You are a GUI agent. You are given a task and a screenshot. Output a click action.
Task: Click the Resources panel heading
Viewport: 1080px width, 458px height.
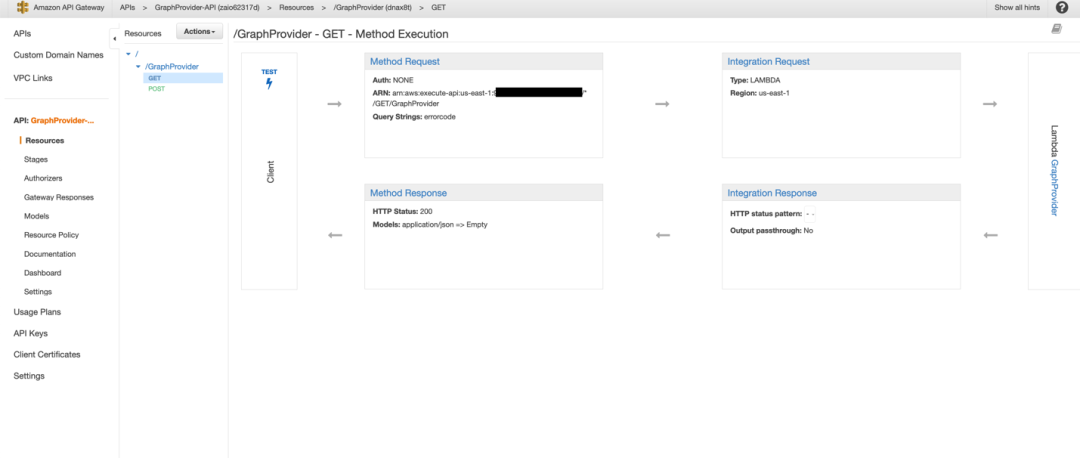coord(143,33)
